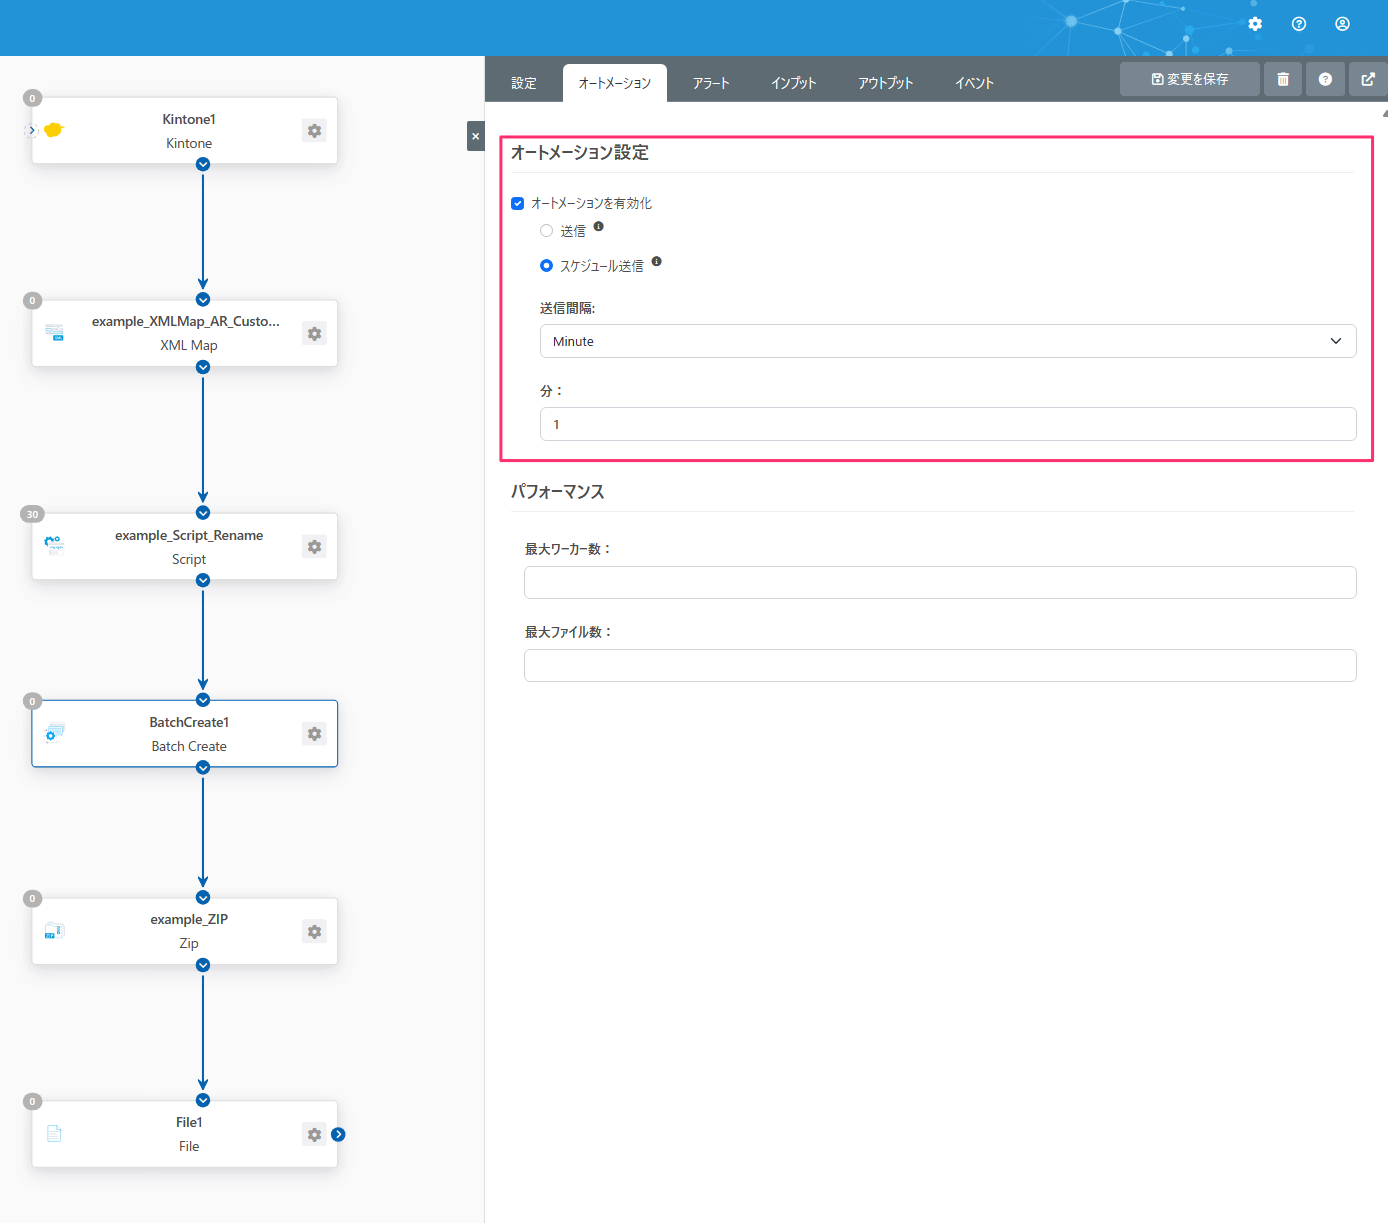1388x1223 pixels.
Task: Open connector help question mark button
Action: click(x=1325, y=79)
